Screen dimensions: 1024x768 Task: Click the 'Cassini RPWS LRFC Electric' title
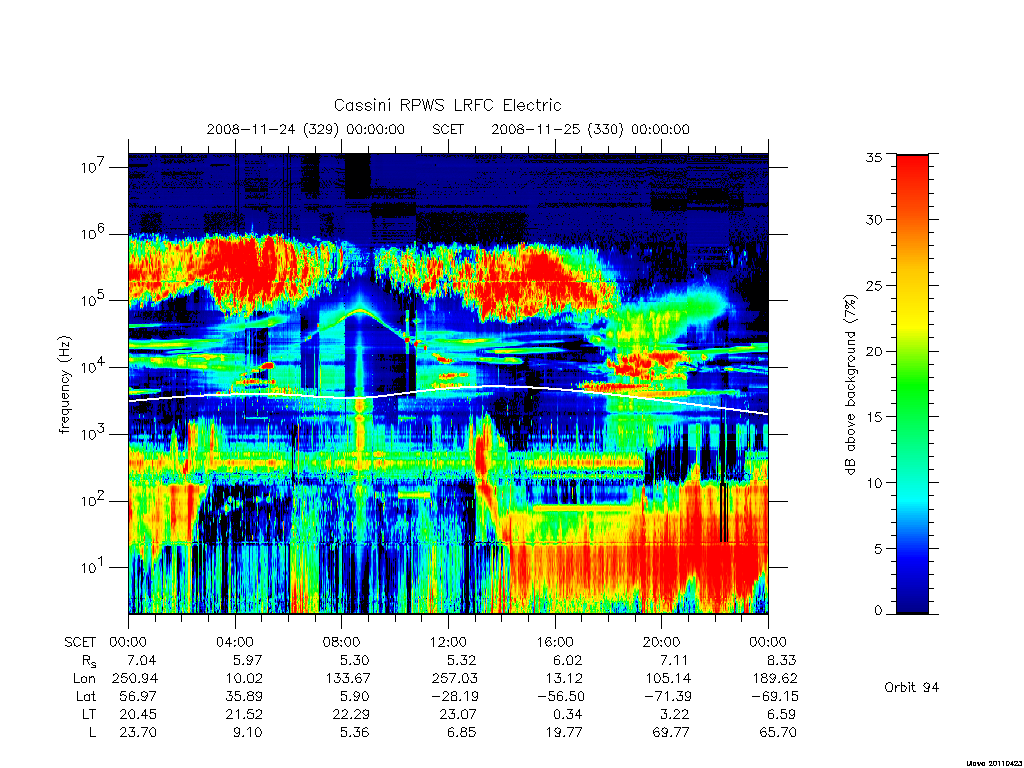[x=447, y=105]
